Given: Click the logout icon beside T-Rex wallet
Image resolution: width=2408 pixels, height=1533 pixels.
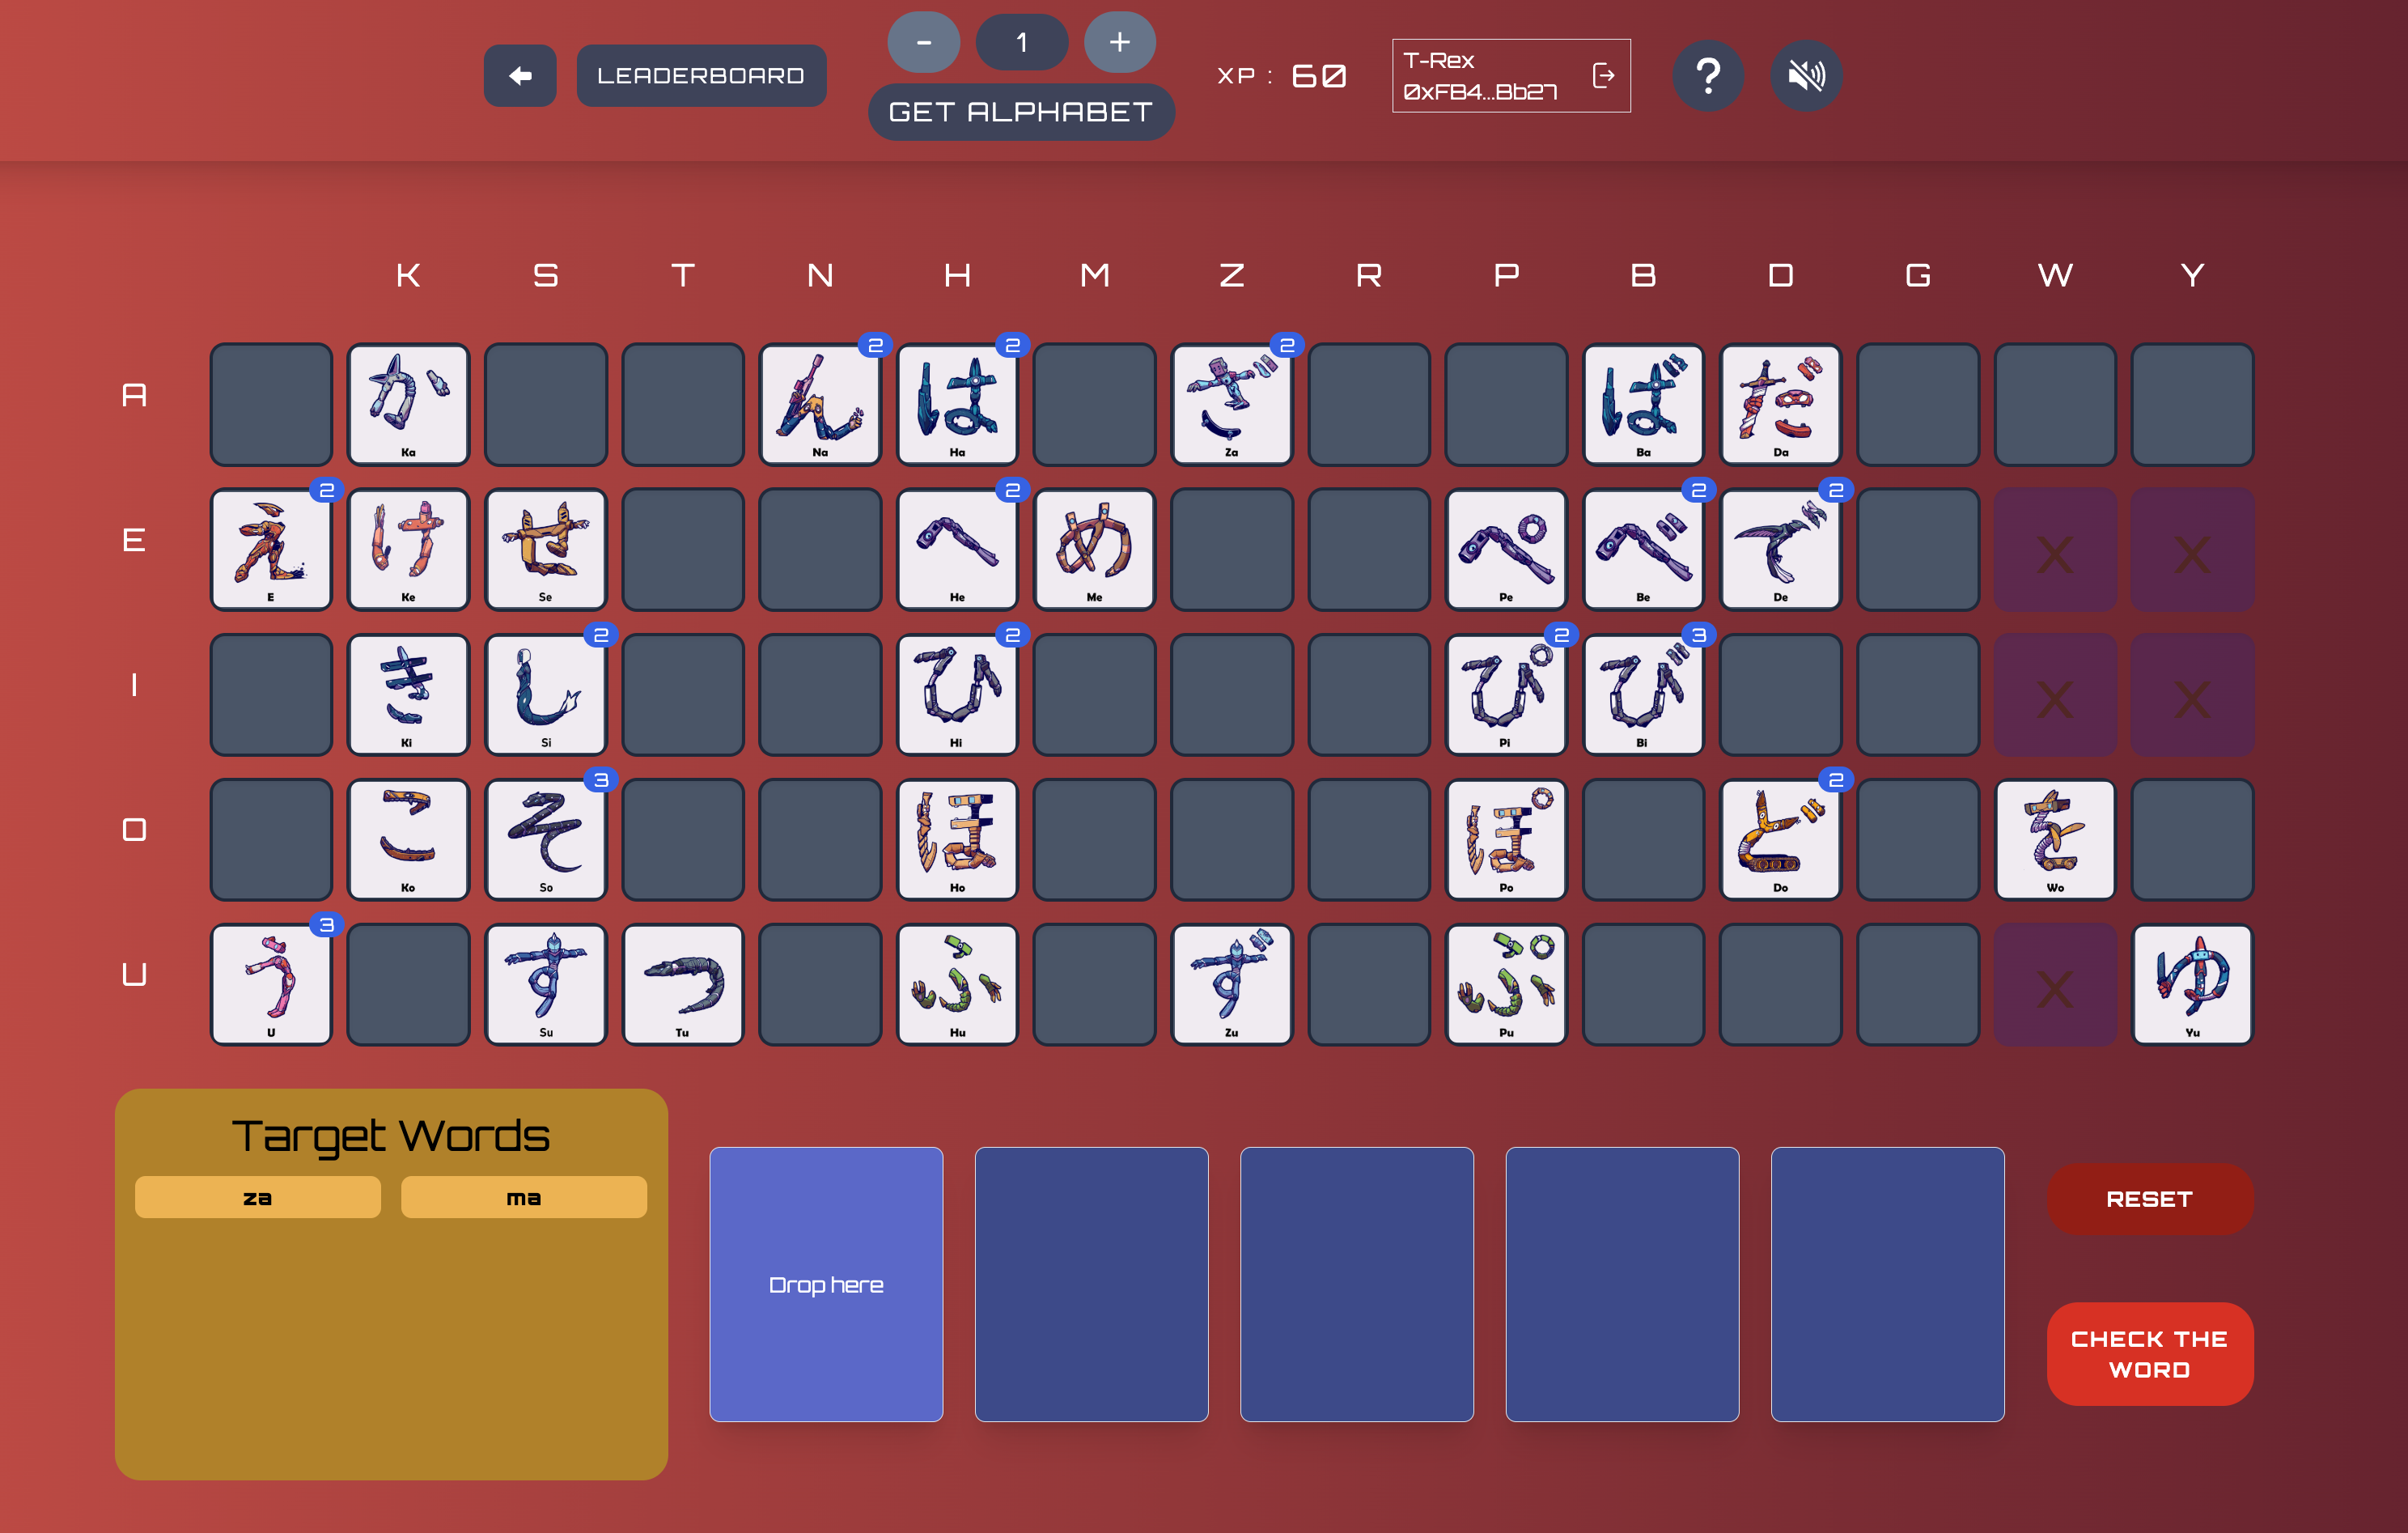Looking at the screenshot, I should (x=1603, y=76).
